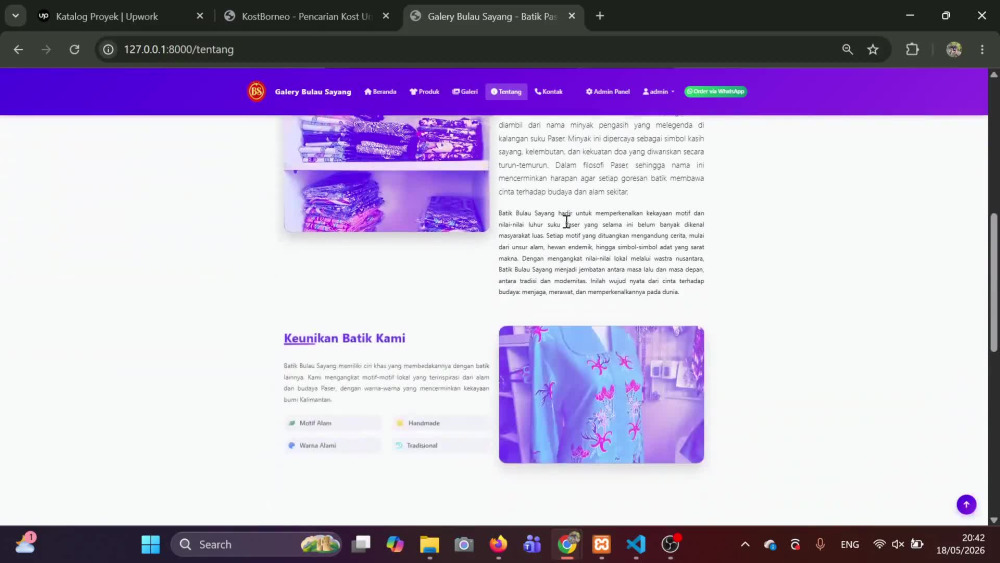The width and height of the screenshot is (1000, 563).
Task: Open the Wi-Fi network tray icon
Action: point(879,544)
